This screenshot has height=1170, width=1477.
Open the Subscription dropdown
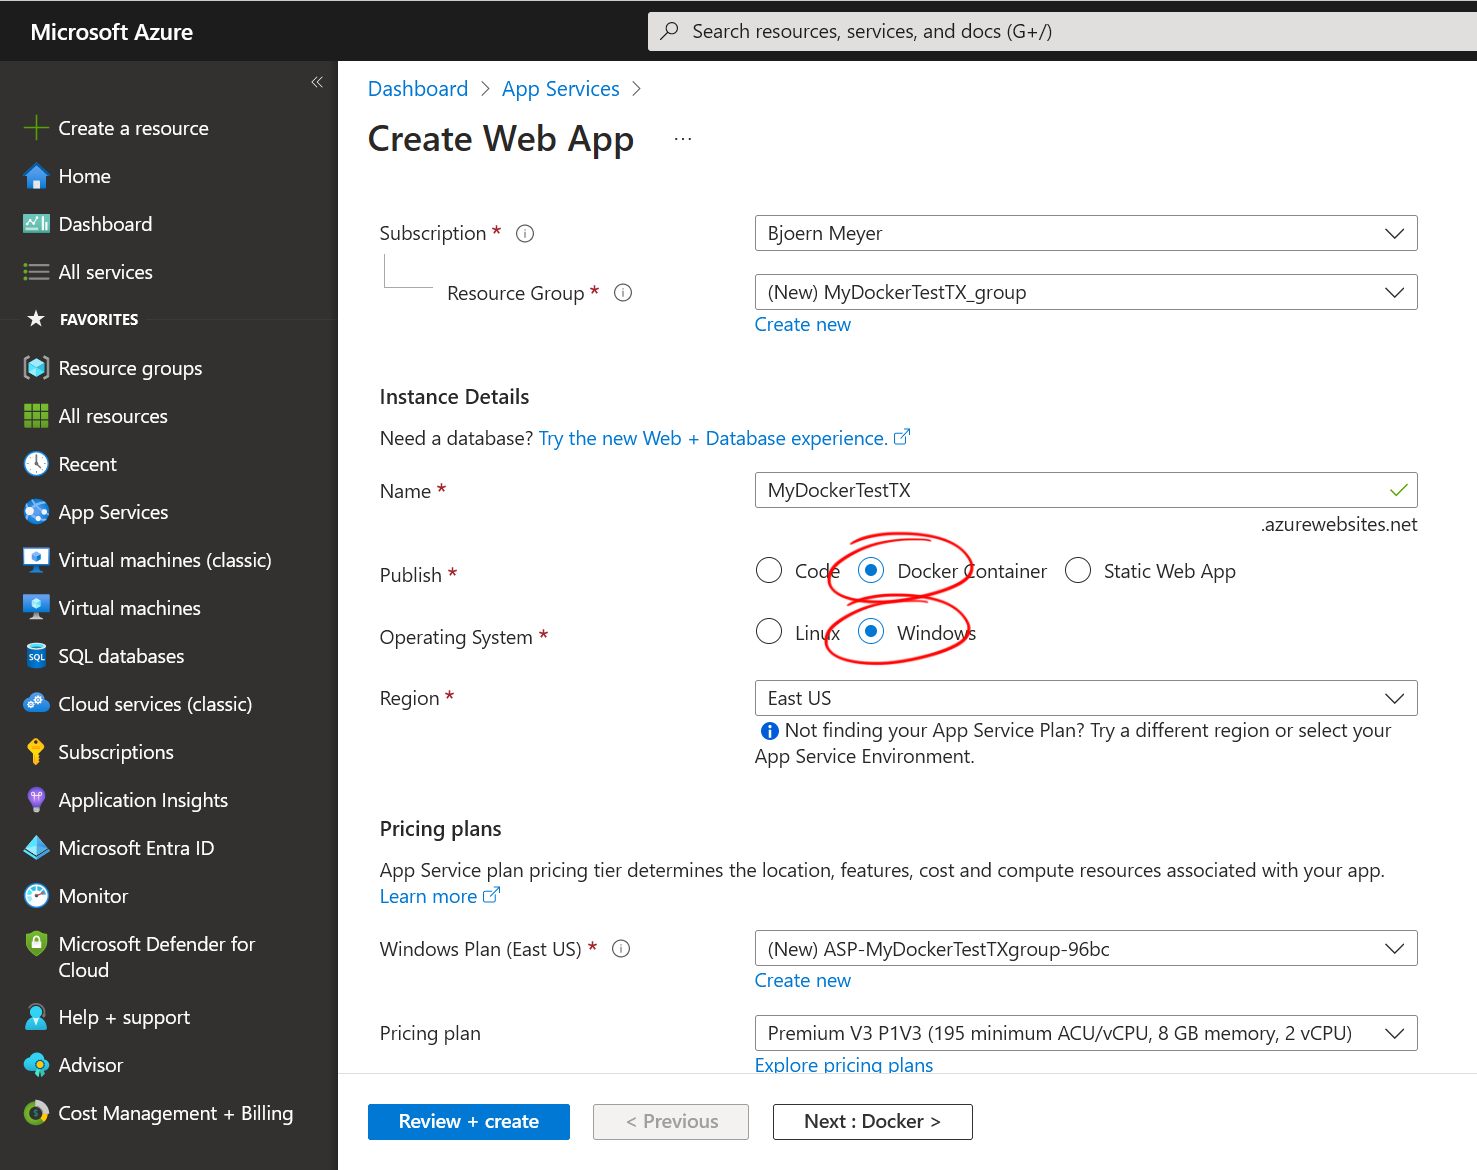[1086, 233]
